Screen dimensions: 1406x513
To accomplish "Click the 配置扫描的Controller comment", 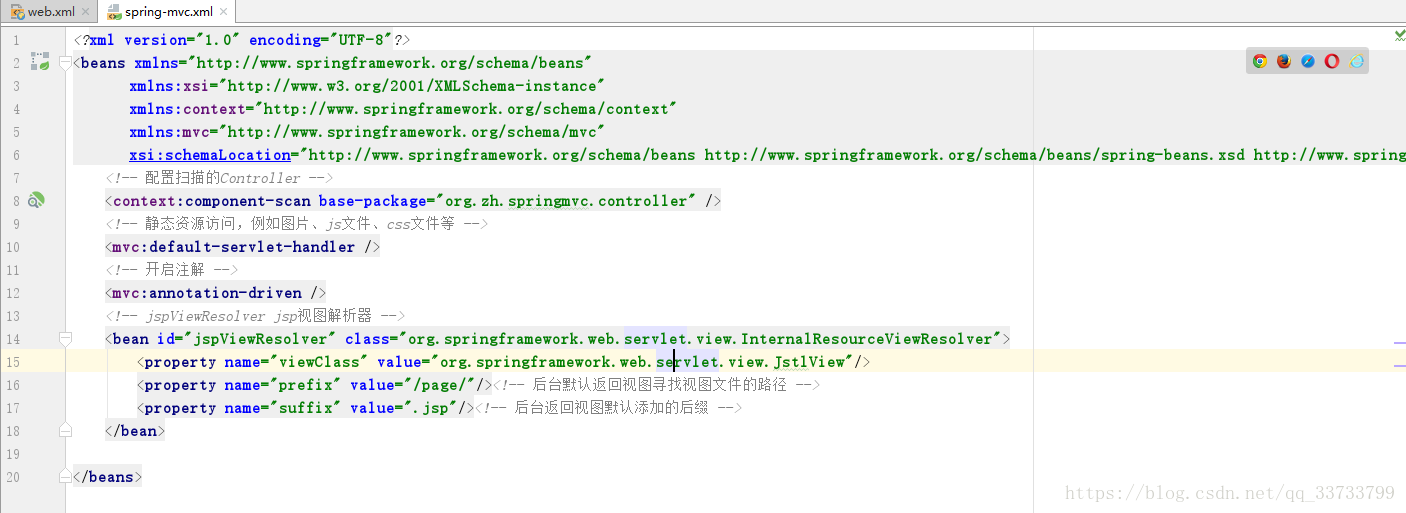I will (219, 178).
